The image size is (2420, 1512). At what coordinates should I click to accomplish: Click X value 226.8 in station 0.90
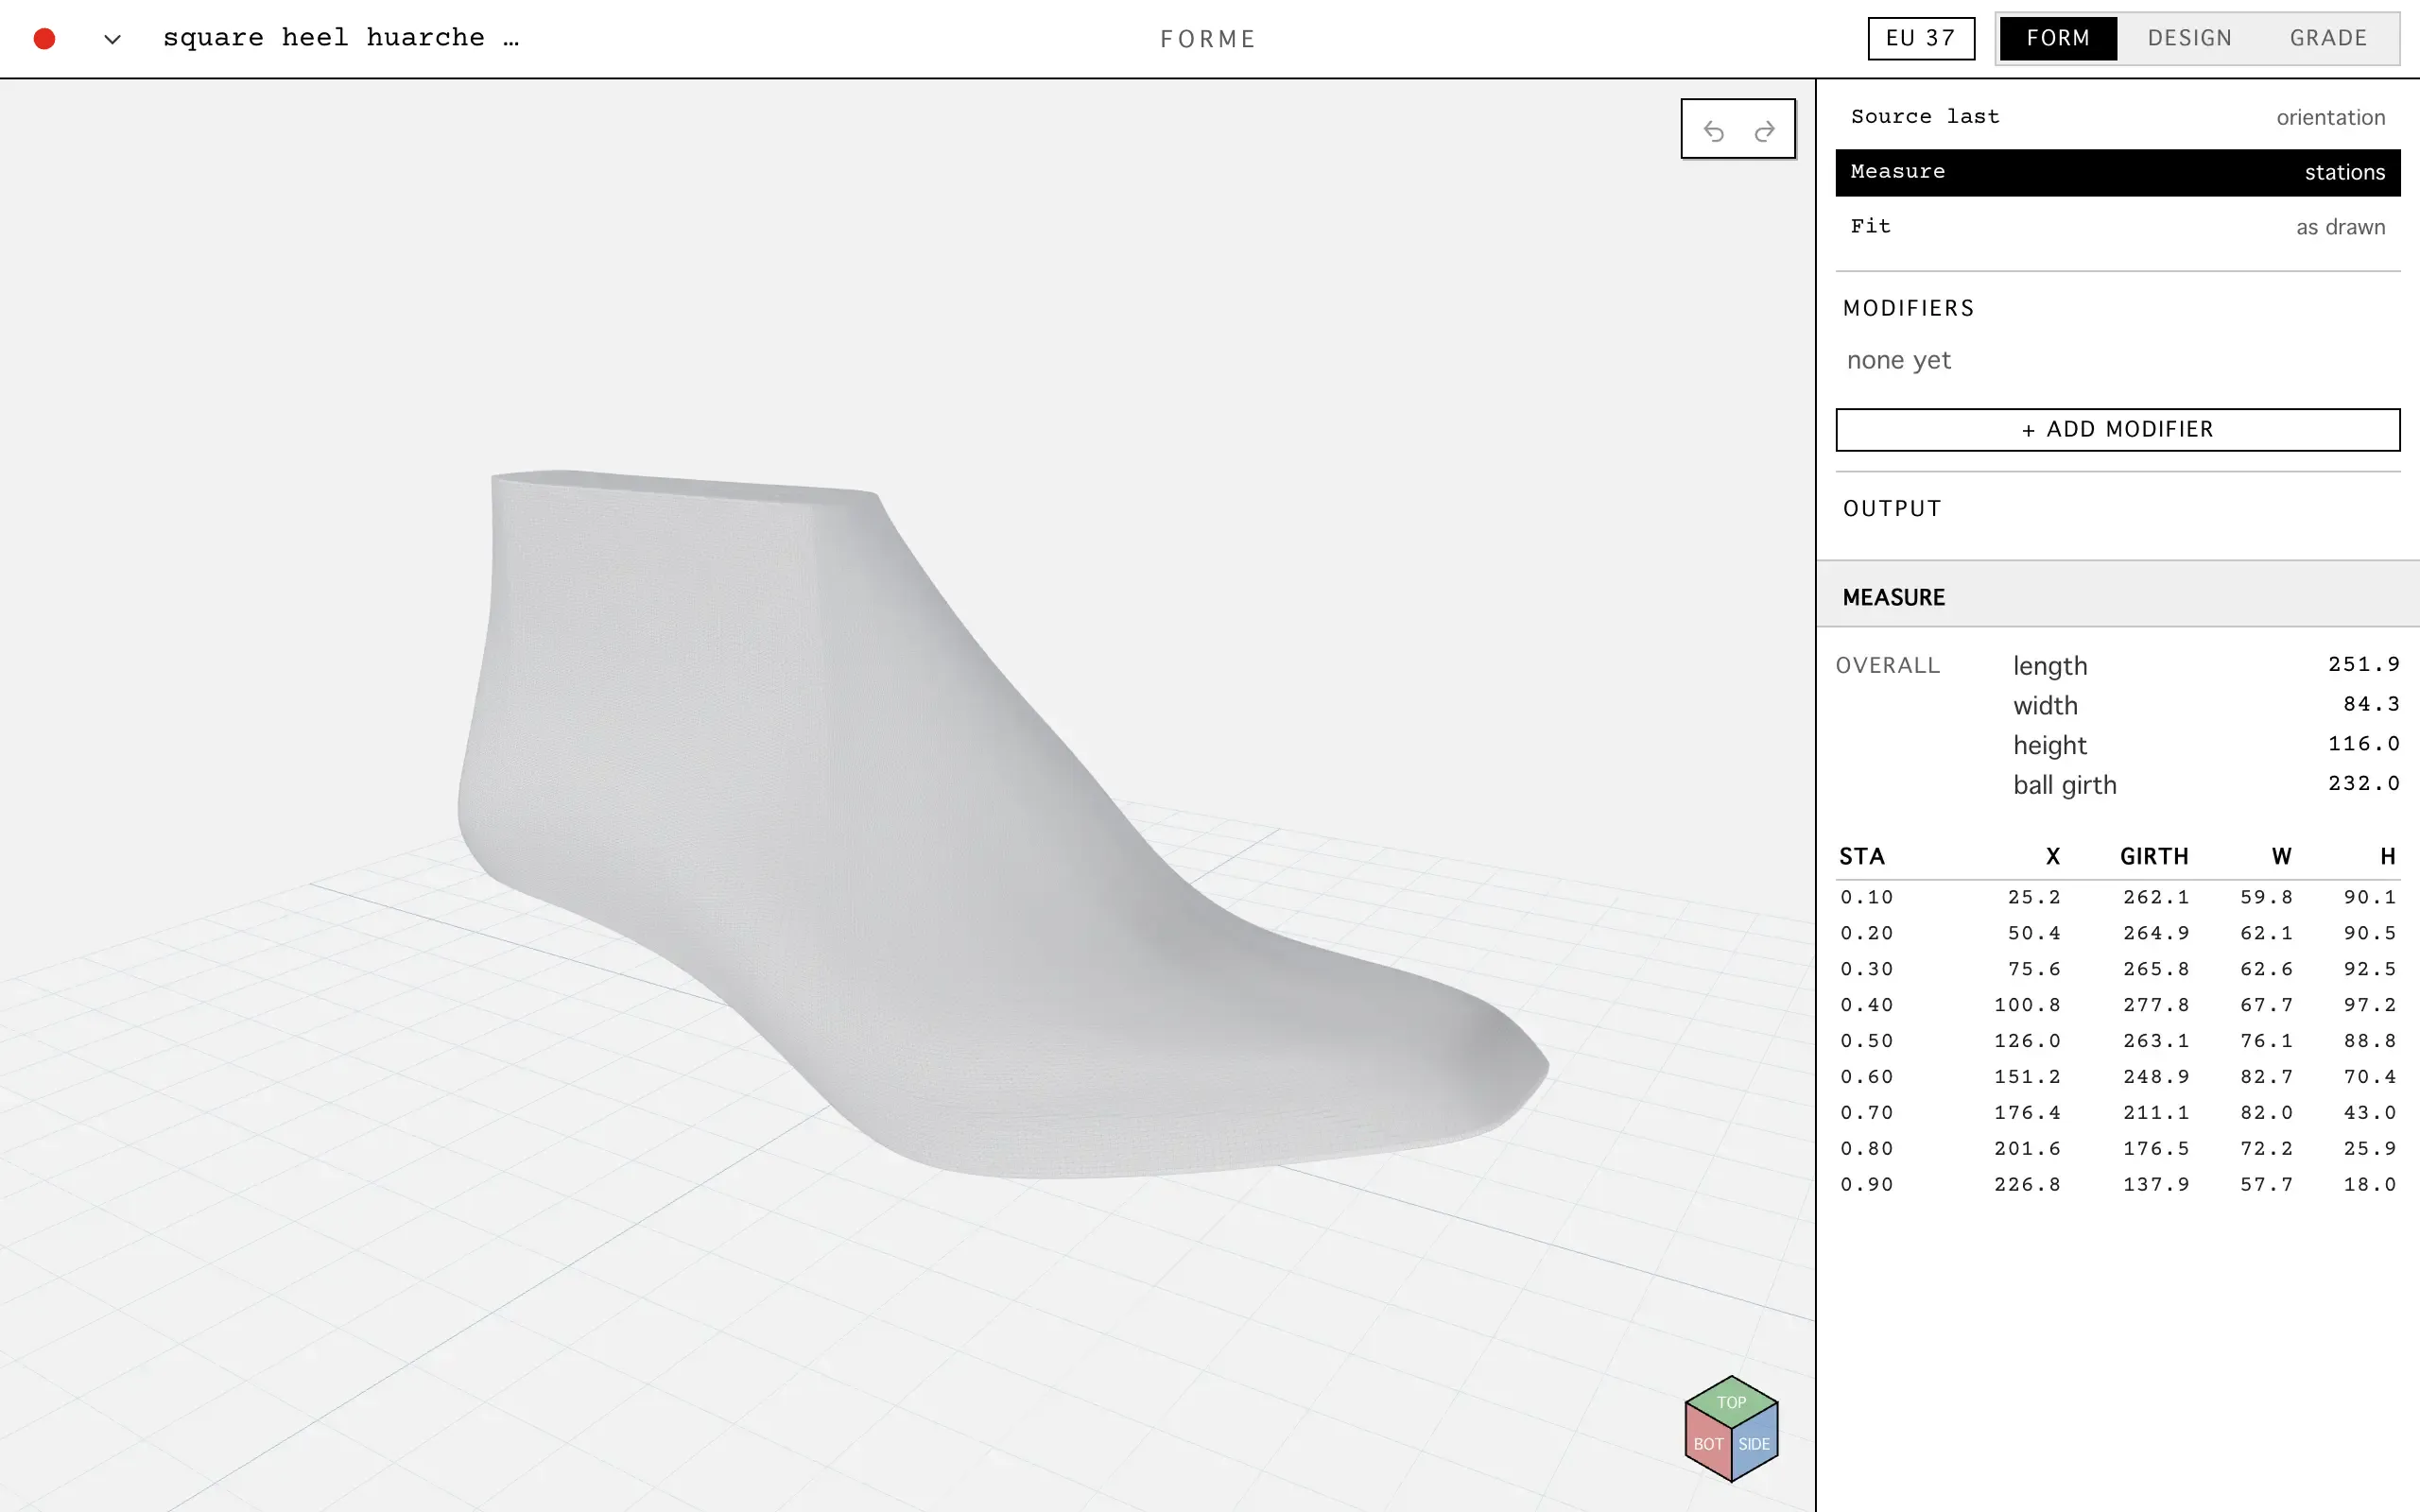(2027, 1185)
